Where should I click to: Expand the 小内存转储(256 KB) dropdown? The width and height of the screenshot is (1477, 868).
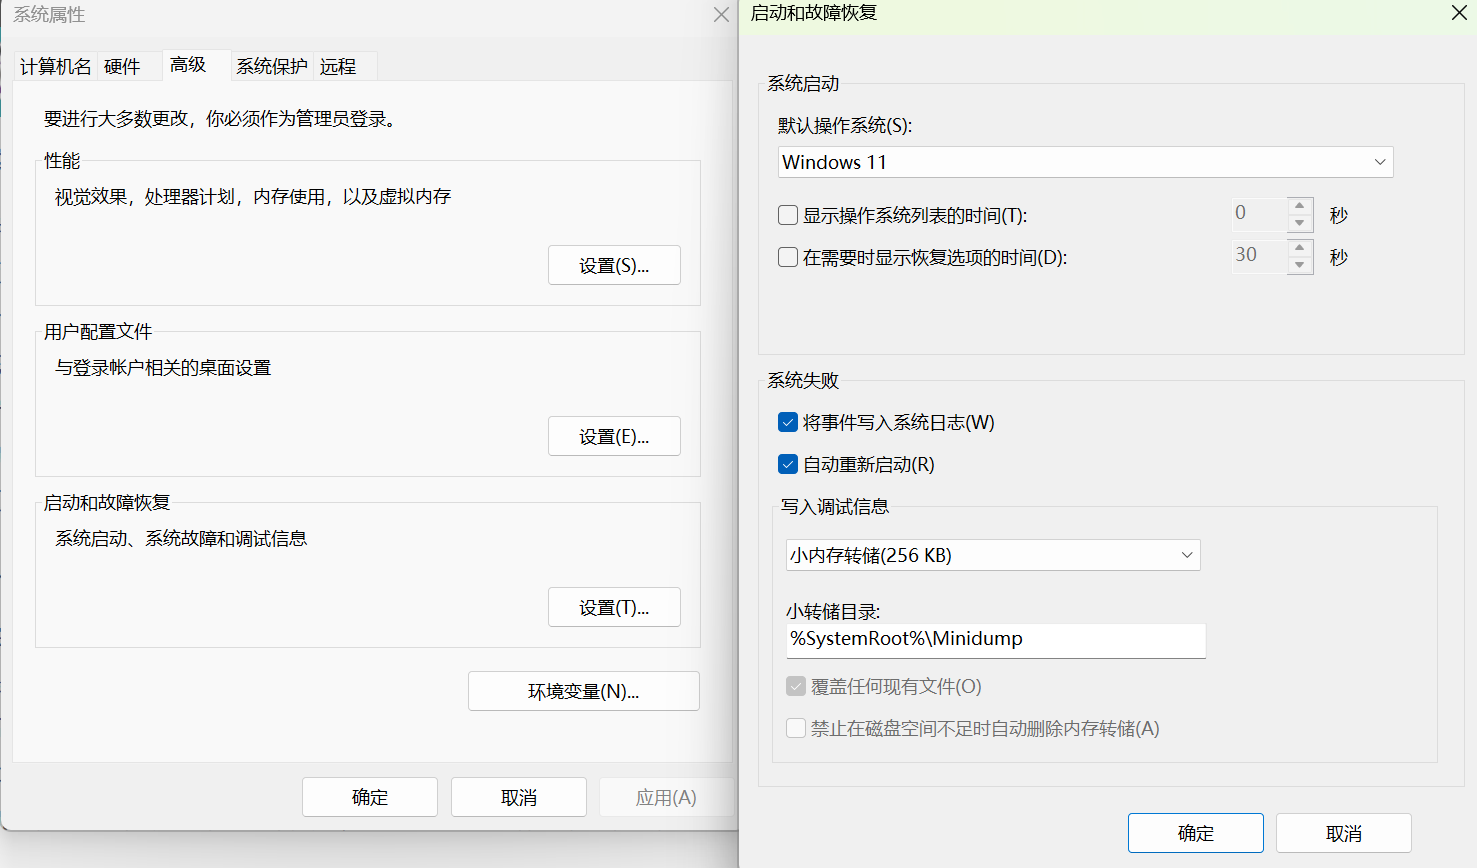[x=993, y=555]
